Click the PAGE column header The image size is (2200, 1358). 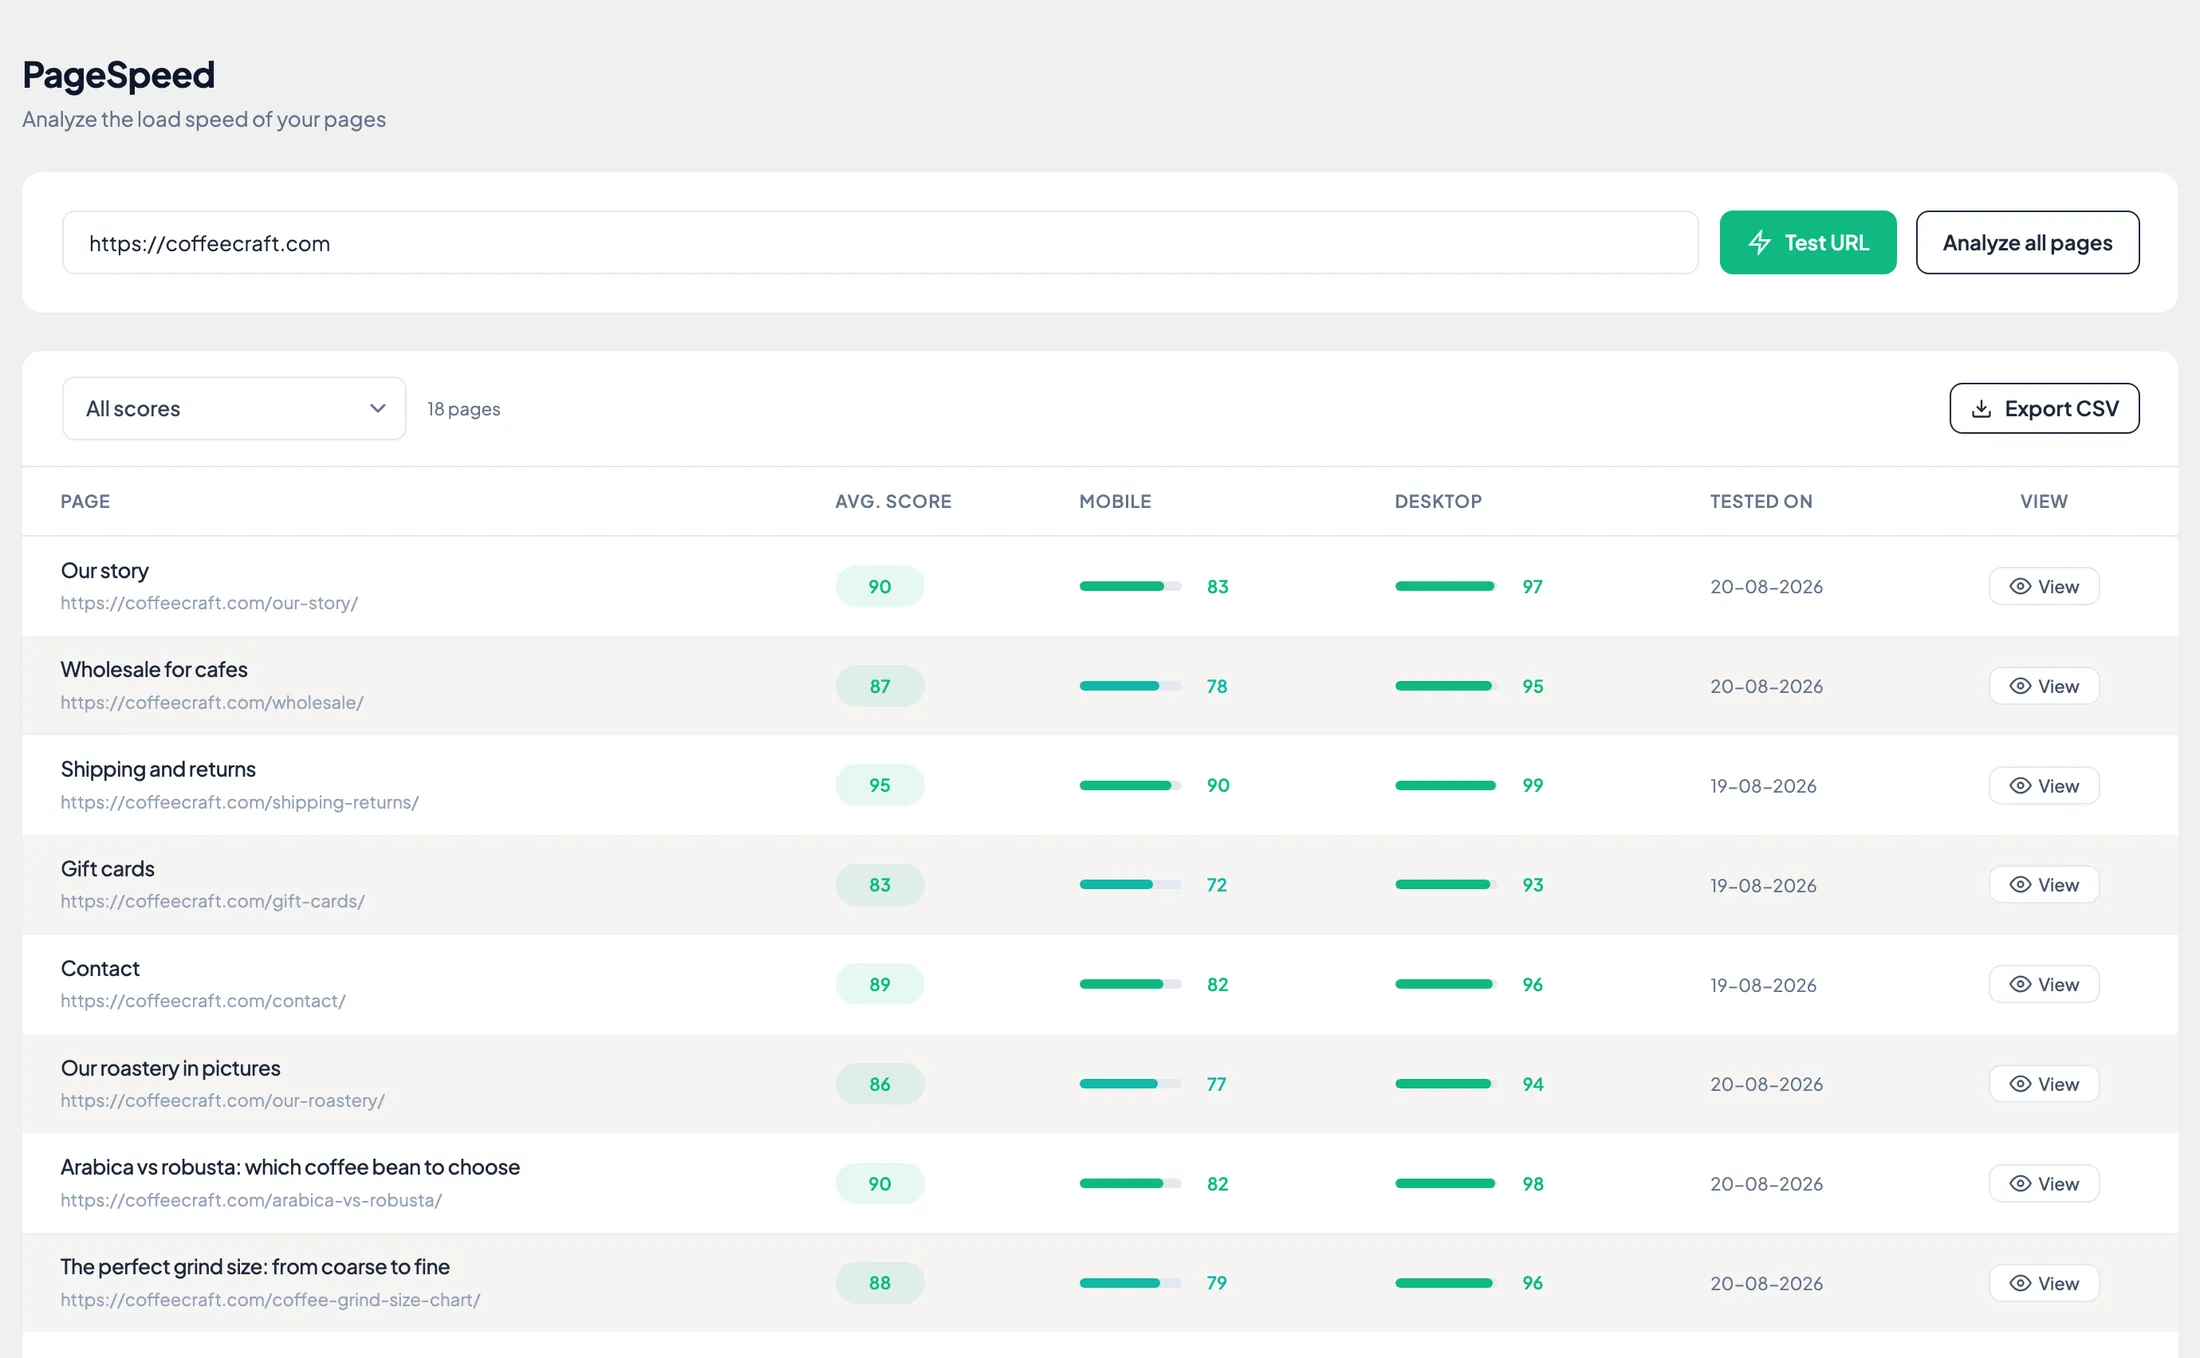point(85,501)
